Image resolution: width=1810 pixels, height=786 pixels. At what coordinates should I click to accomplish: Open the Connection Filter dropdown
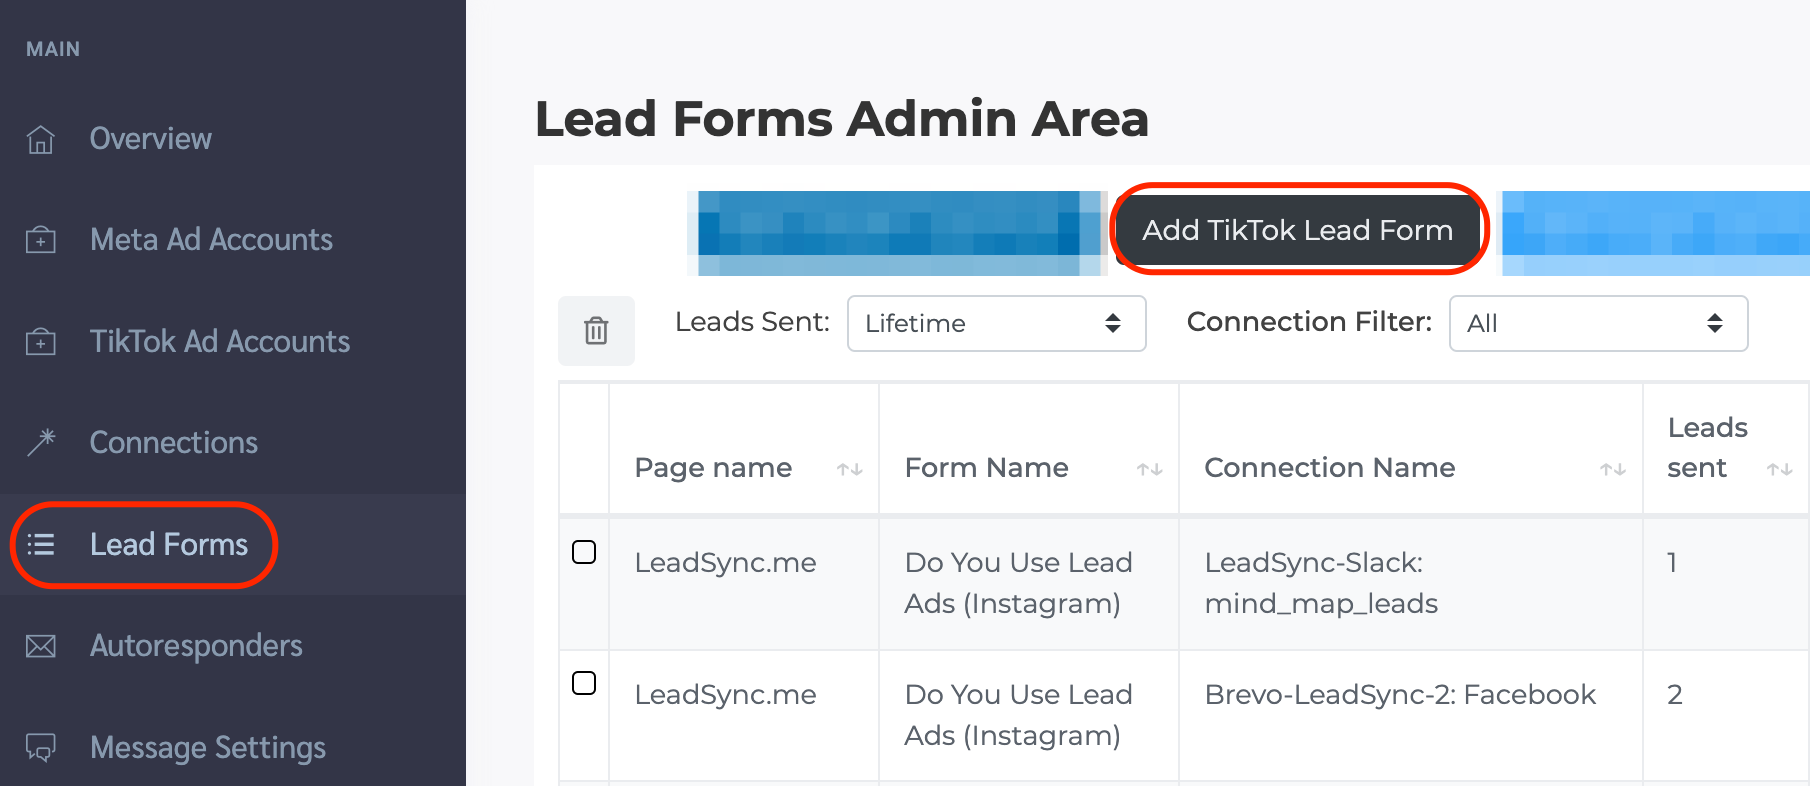pos(1597,323)
